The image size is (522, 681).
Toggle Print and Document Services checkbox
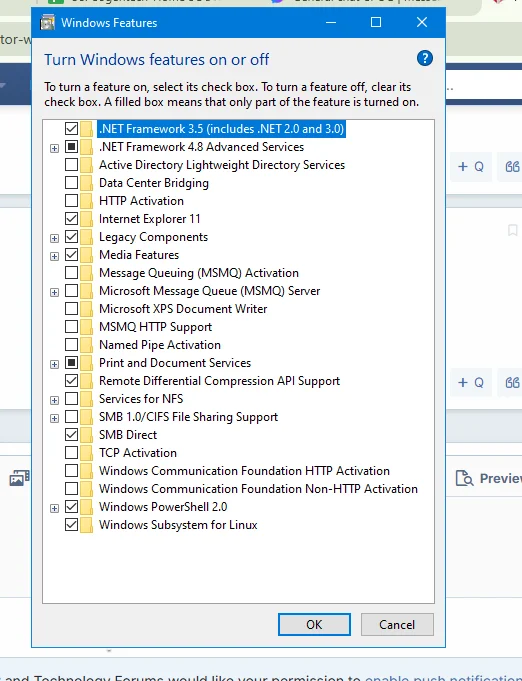[71, 363]
